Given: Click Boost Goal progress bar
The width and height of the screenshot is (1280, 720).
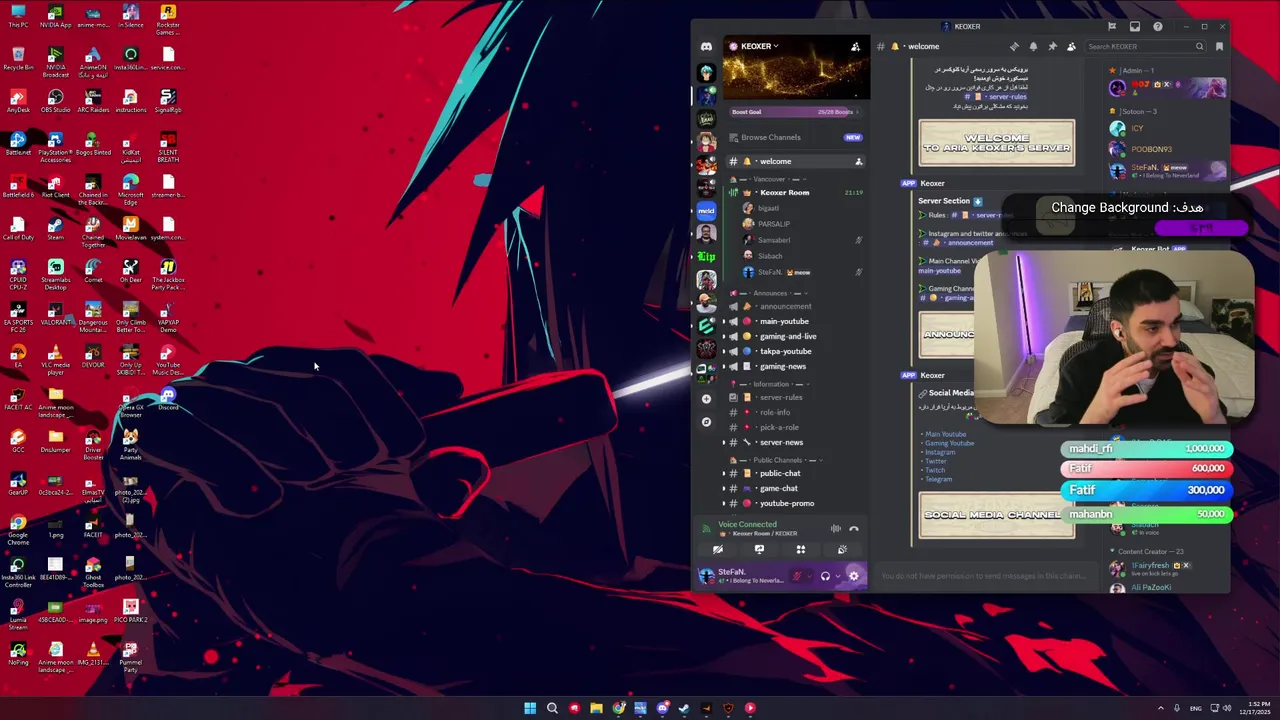Looking at the screenshot, I should [796, 112].
